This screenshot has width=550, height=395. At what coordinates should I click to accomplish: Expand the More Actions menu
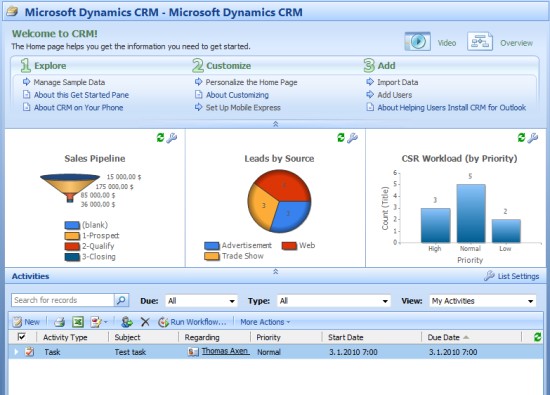click(x=265, y=322)
